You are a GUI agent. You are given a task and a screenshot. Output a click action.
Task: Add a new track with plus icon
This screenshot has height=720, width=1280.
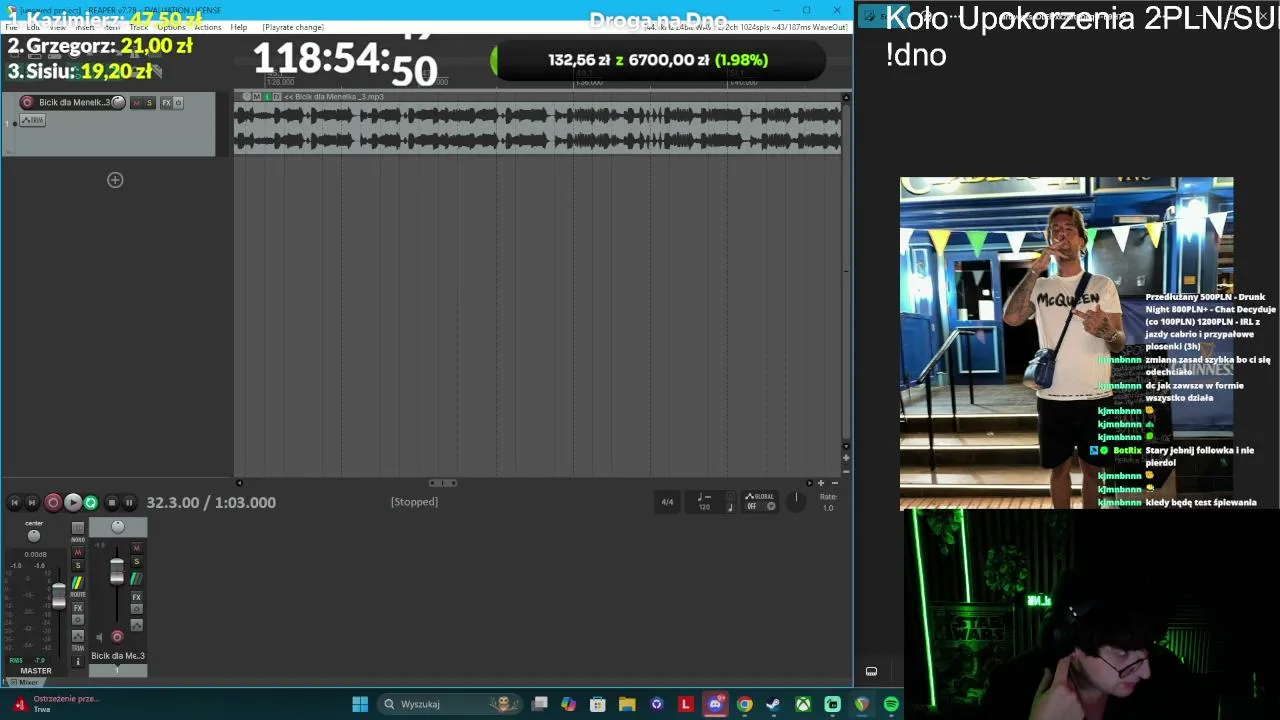pyautogui.click(x=115, y=180)
